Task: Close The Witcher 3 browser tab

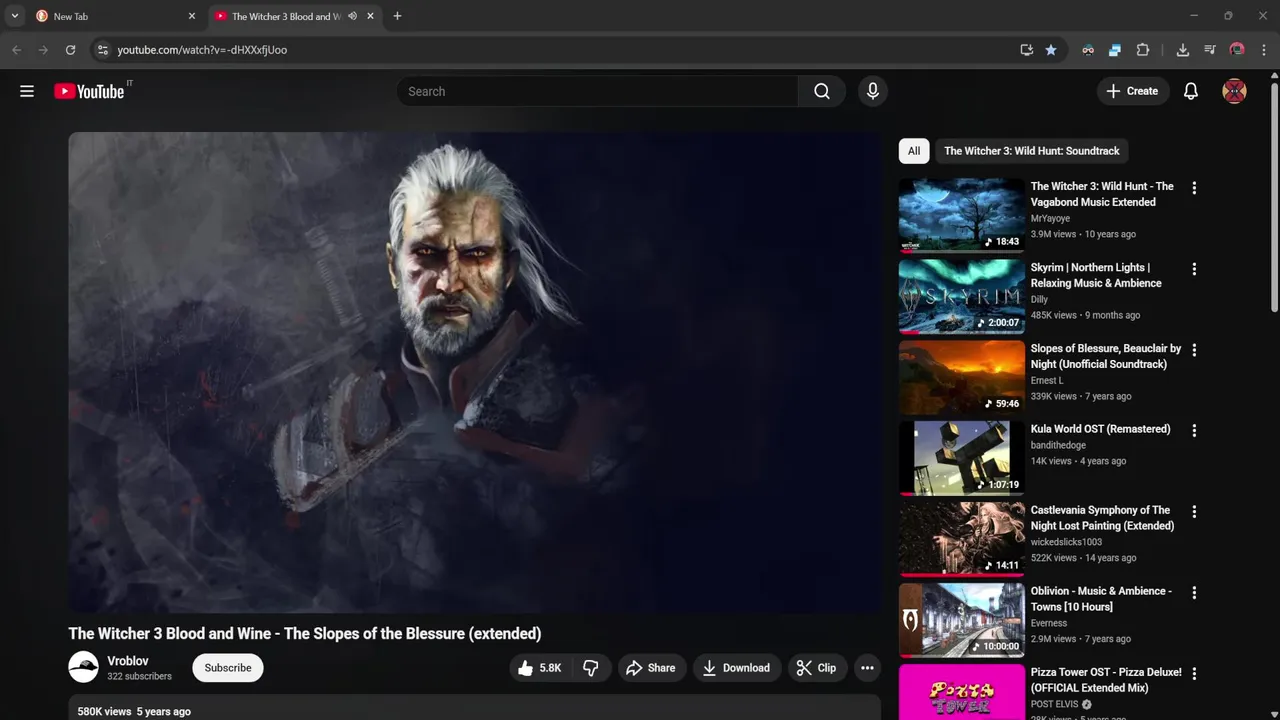Action: tap(371, 16)
